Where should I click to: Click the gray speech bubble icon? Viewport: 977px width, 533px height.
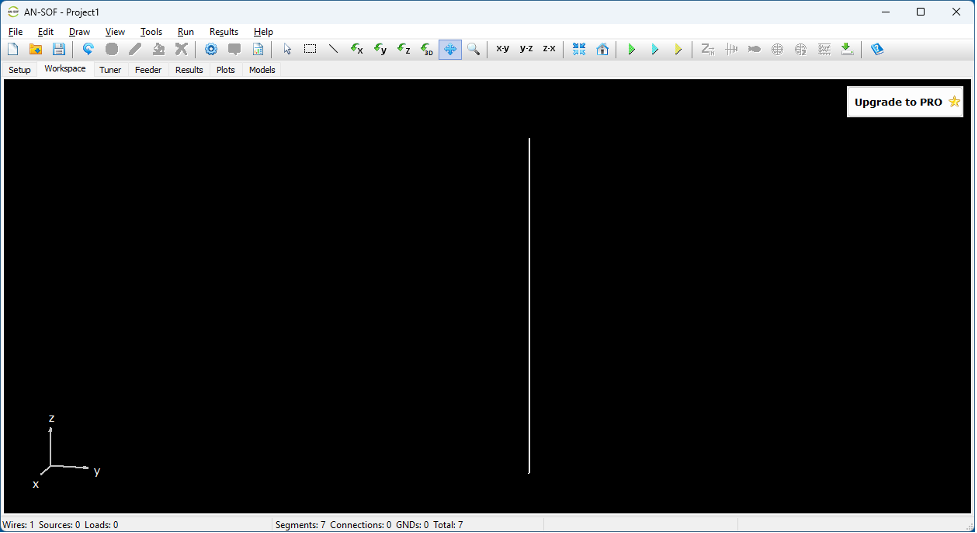click(x=234, y=49)
